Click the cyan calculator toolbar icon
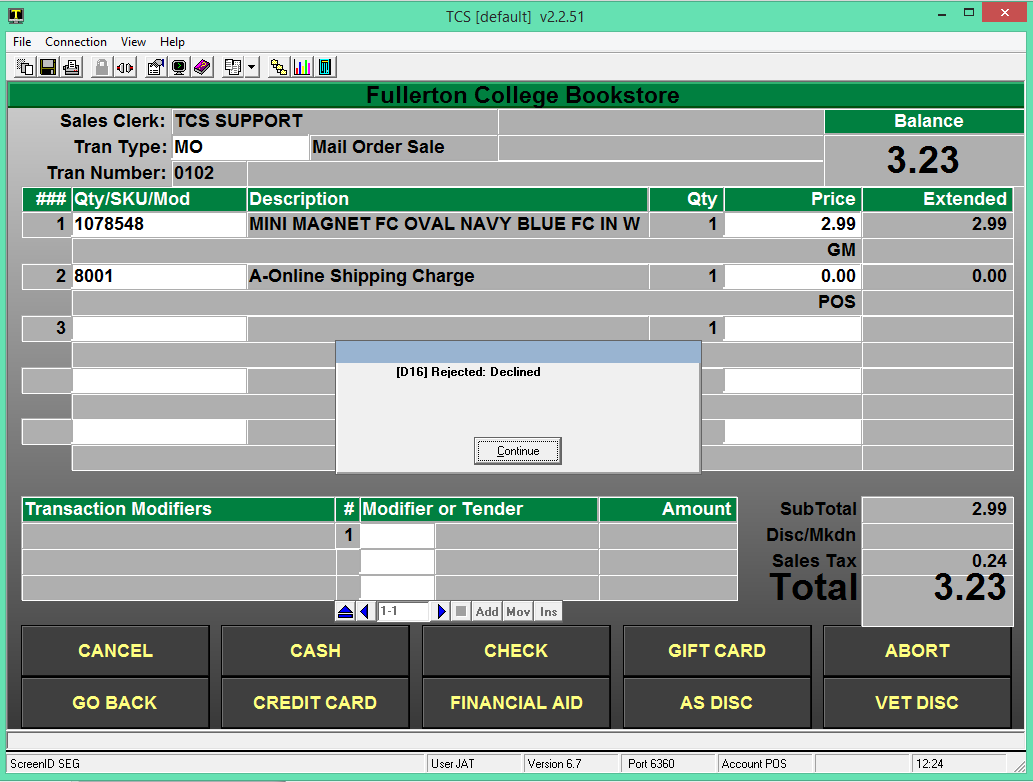Image resolution: width=1033 pixels, height=782 pixels. click(325, 67)
